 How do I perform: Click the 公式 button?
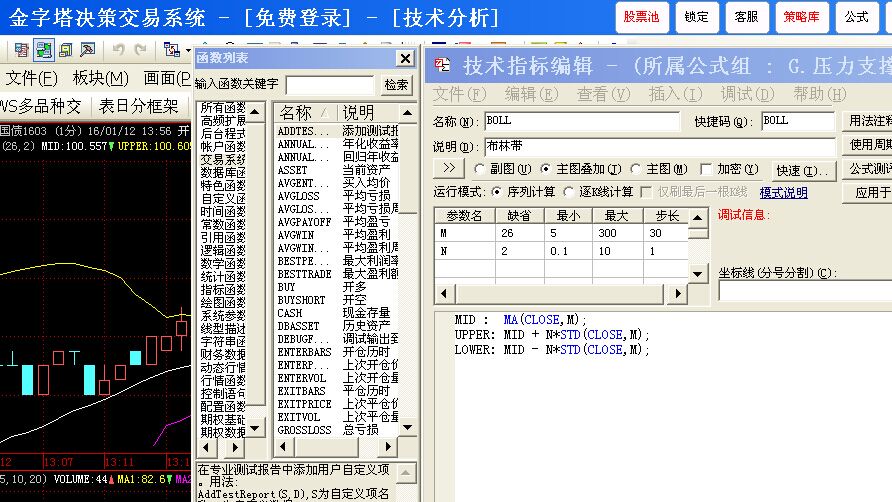click(x=857, y=17)
